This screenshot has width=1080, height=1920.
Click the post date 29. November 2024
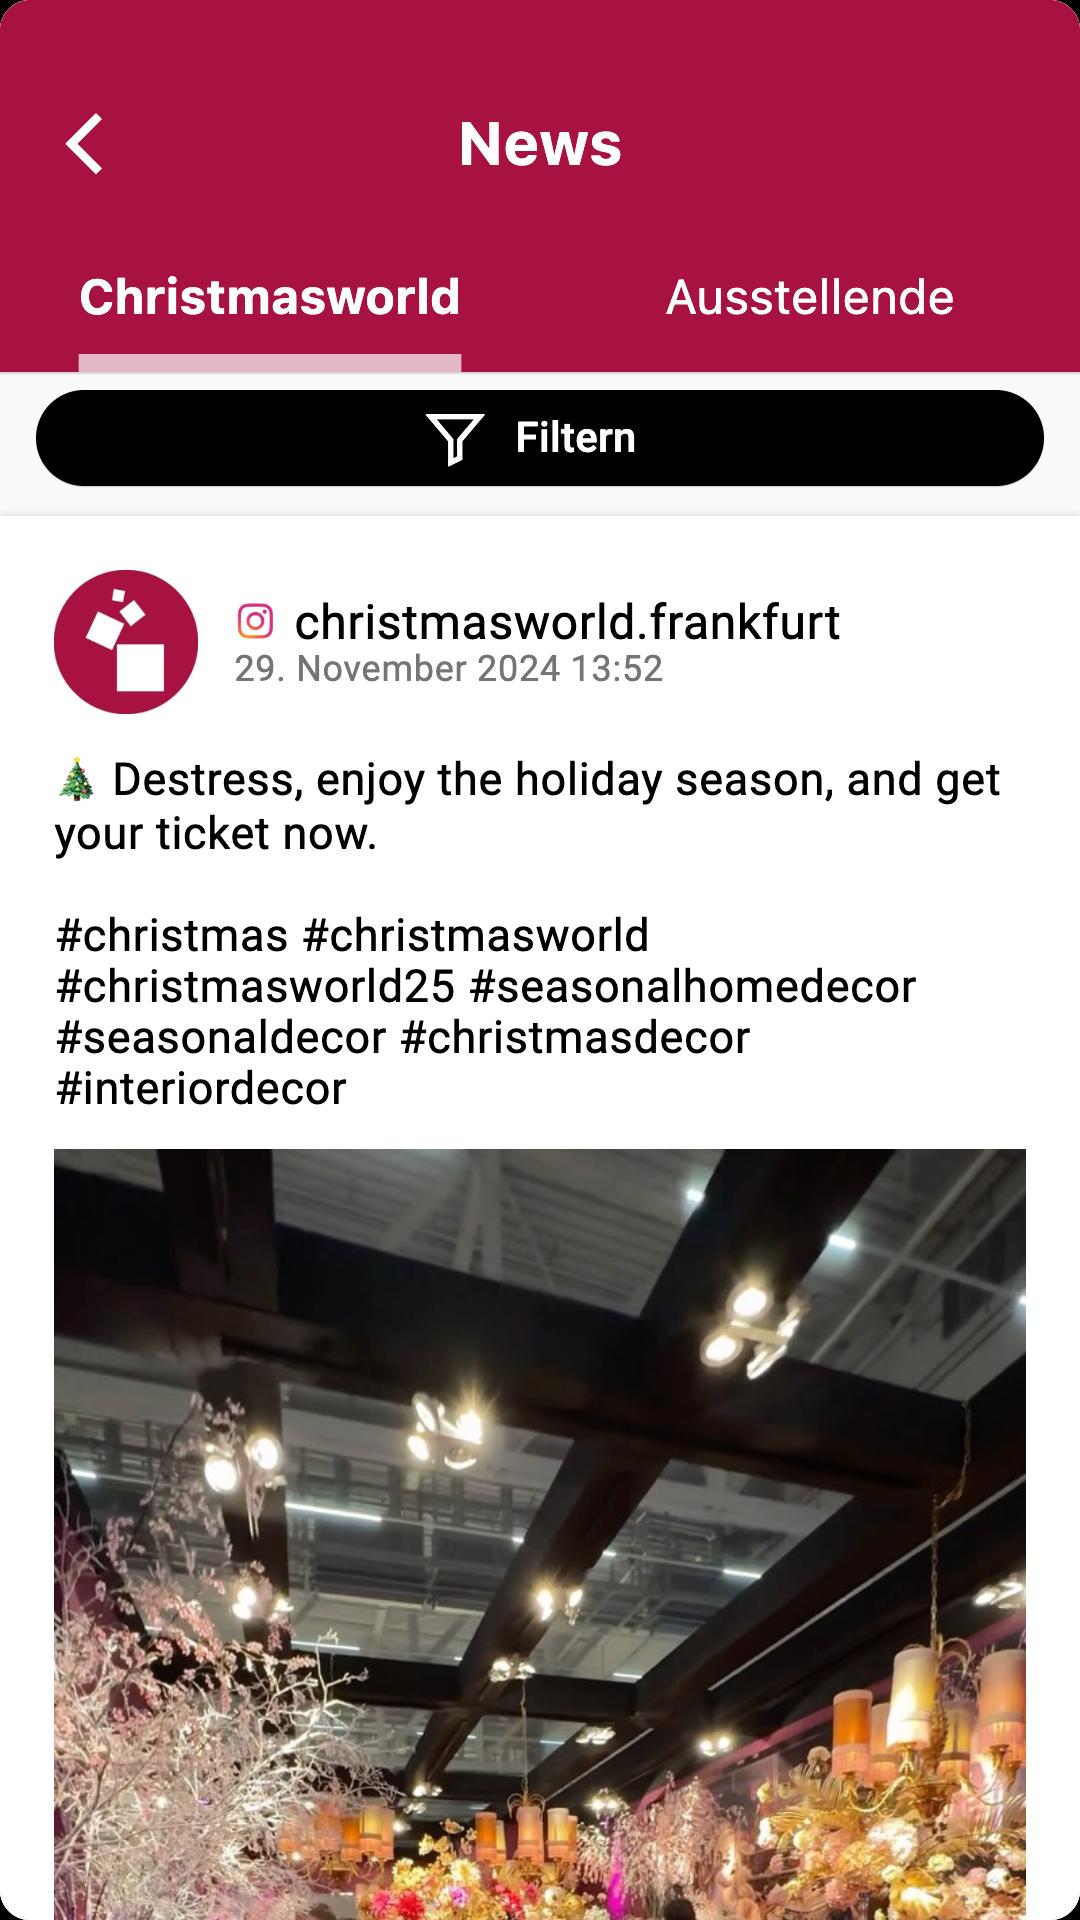tap(397, 669)
